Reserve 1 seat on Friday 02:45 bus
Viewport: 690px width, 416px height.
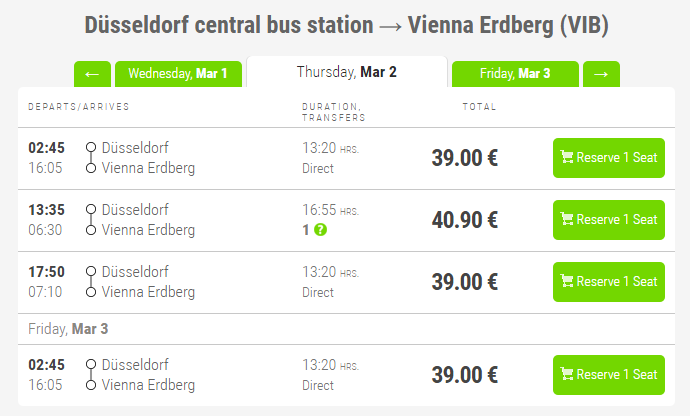coord(609,375)
